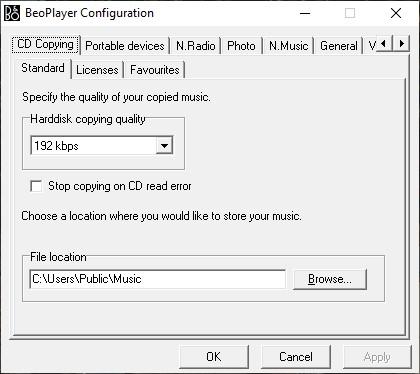420x374 pixels.
Task: Open the Harddisk copying quality dropdown arrow
Action: 164,146
